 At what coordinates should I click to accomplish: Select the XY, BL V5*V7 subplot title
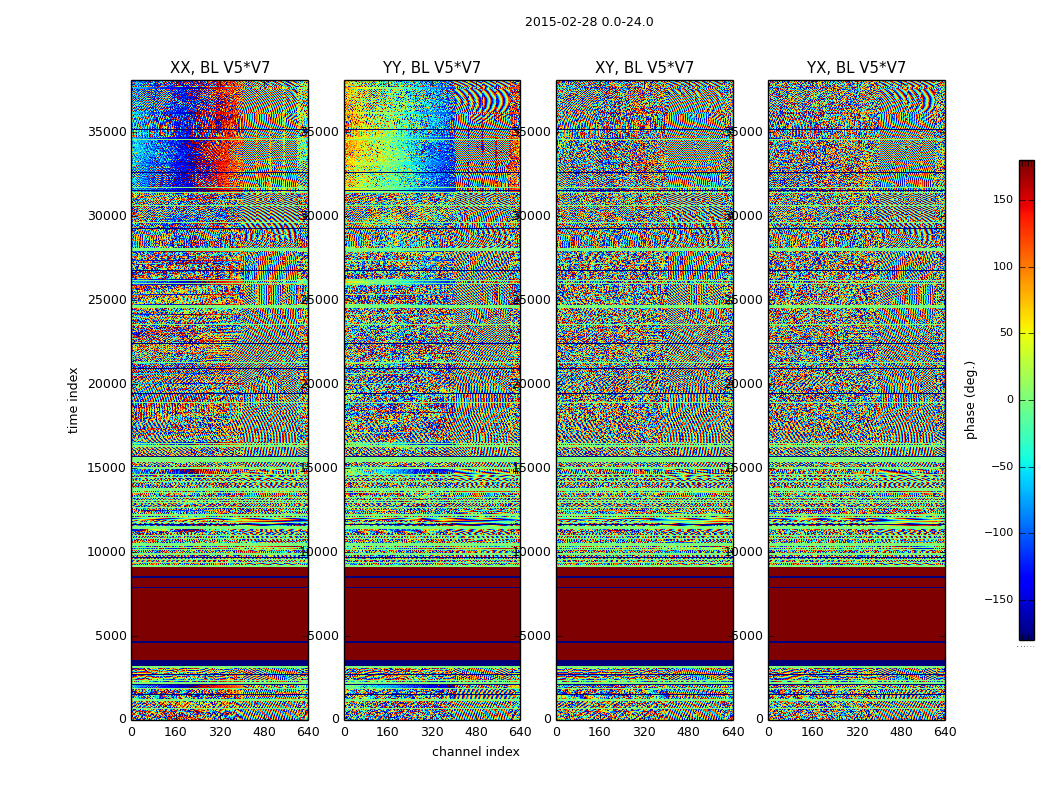coord(644,68)
